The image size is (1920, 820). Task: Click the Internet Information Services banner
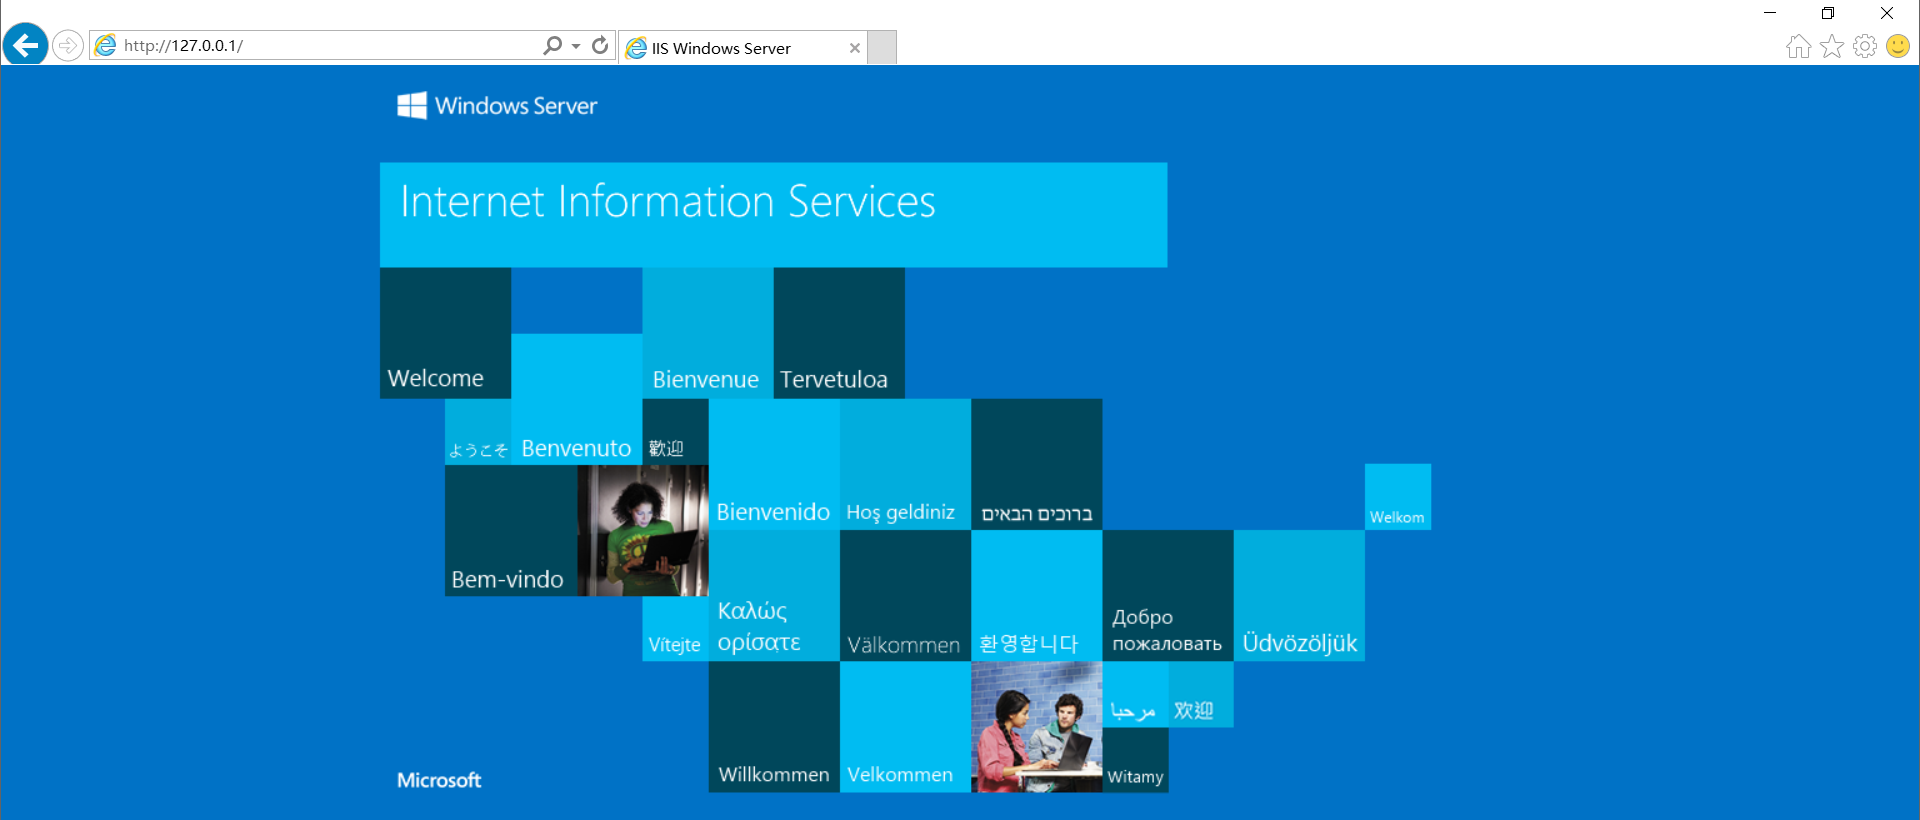(773, 215)
